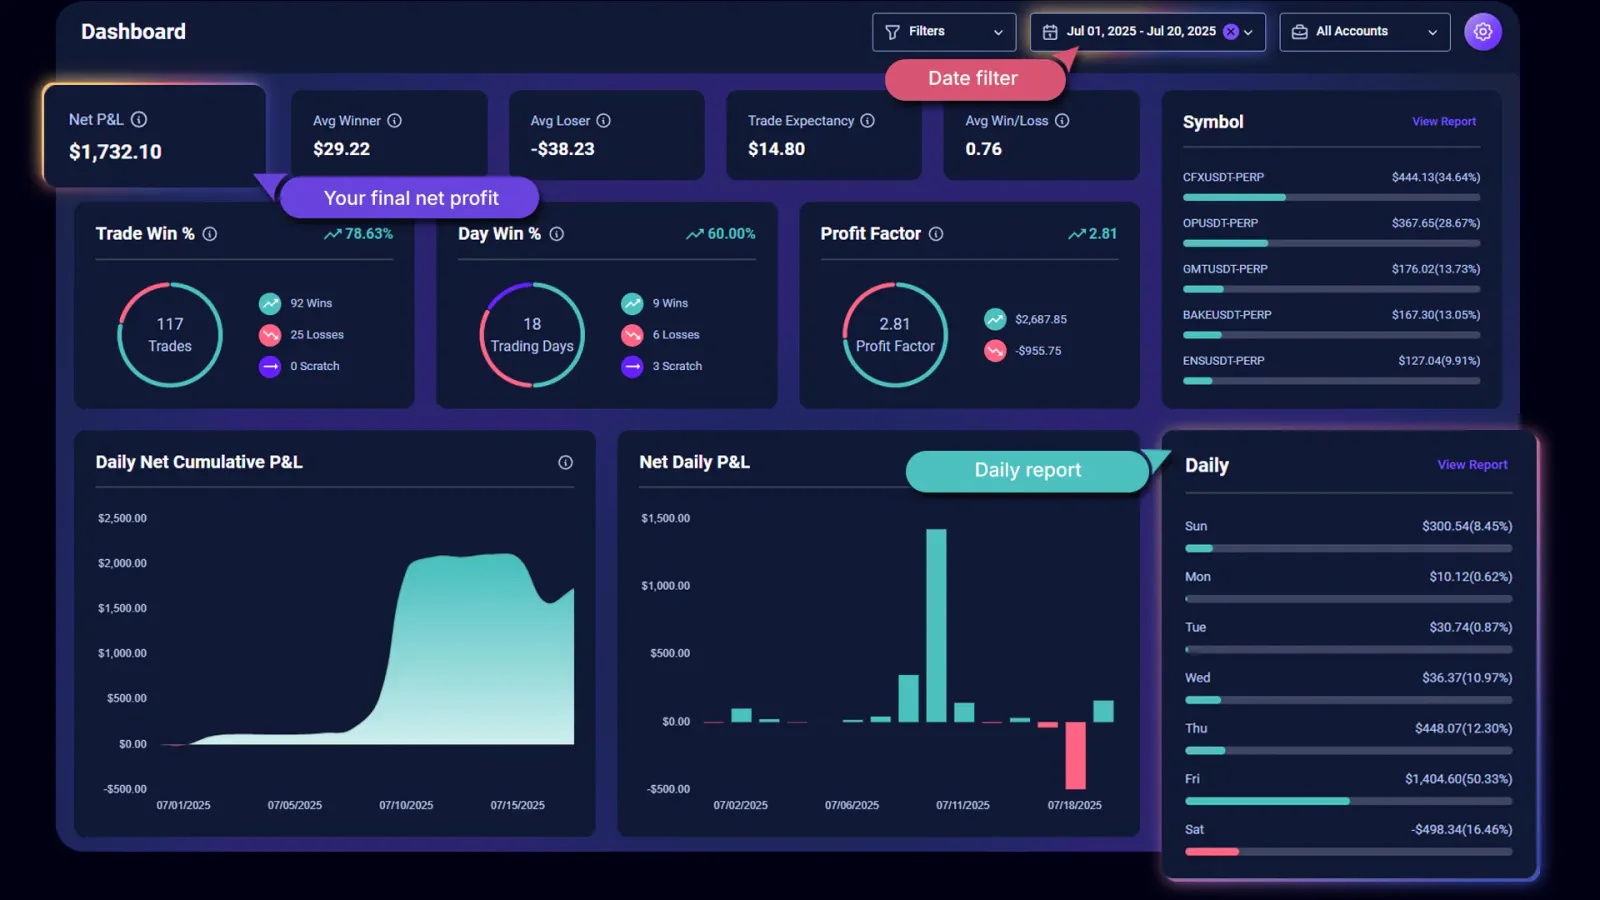This screenshot has width=1600, height=900.
Task: Click View Report in the Daily panel
Action: point(1472,464)
